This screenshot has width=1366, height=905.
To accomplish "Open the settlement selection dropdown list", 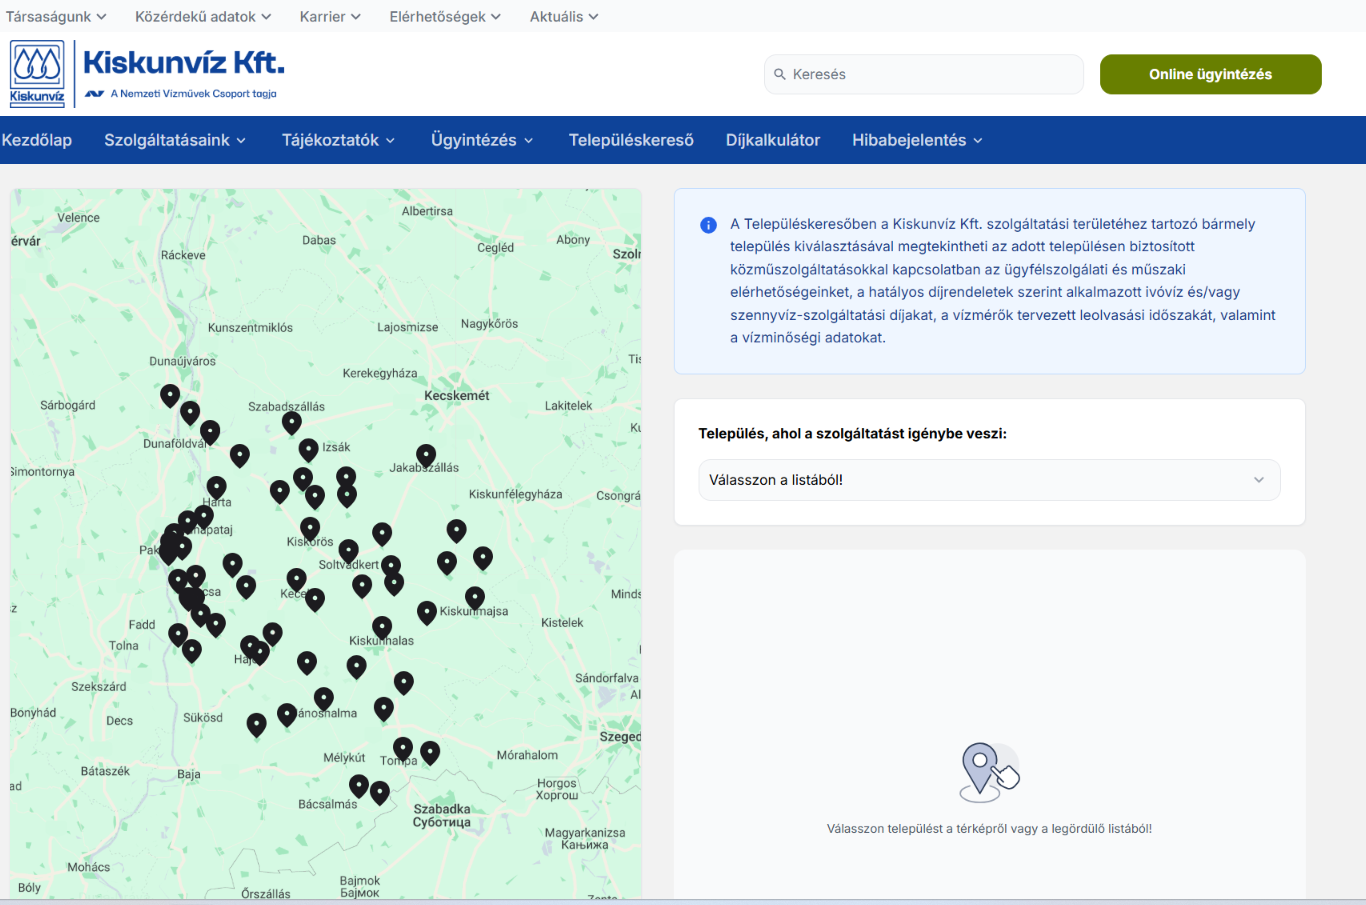I will pyautogui.click(x=988, y=480).
